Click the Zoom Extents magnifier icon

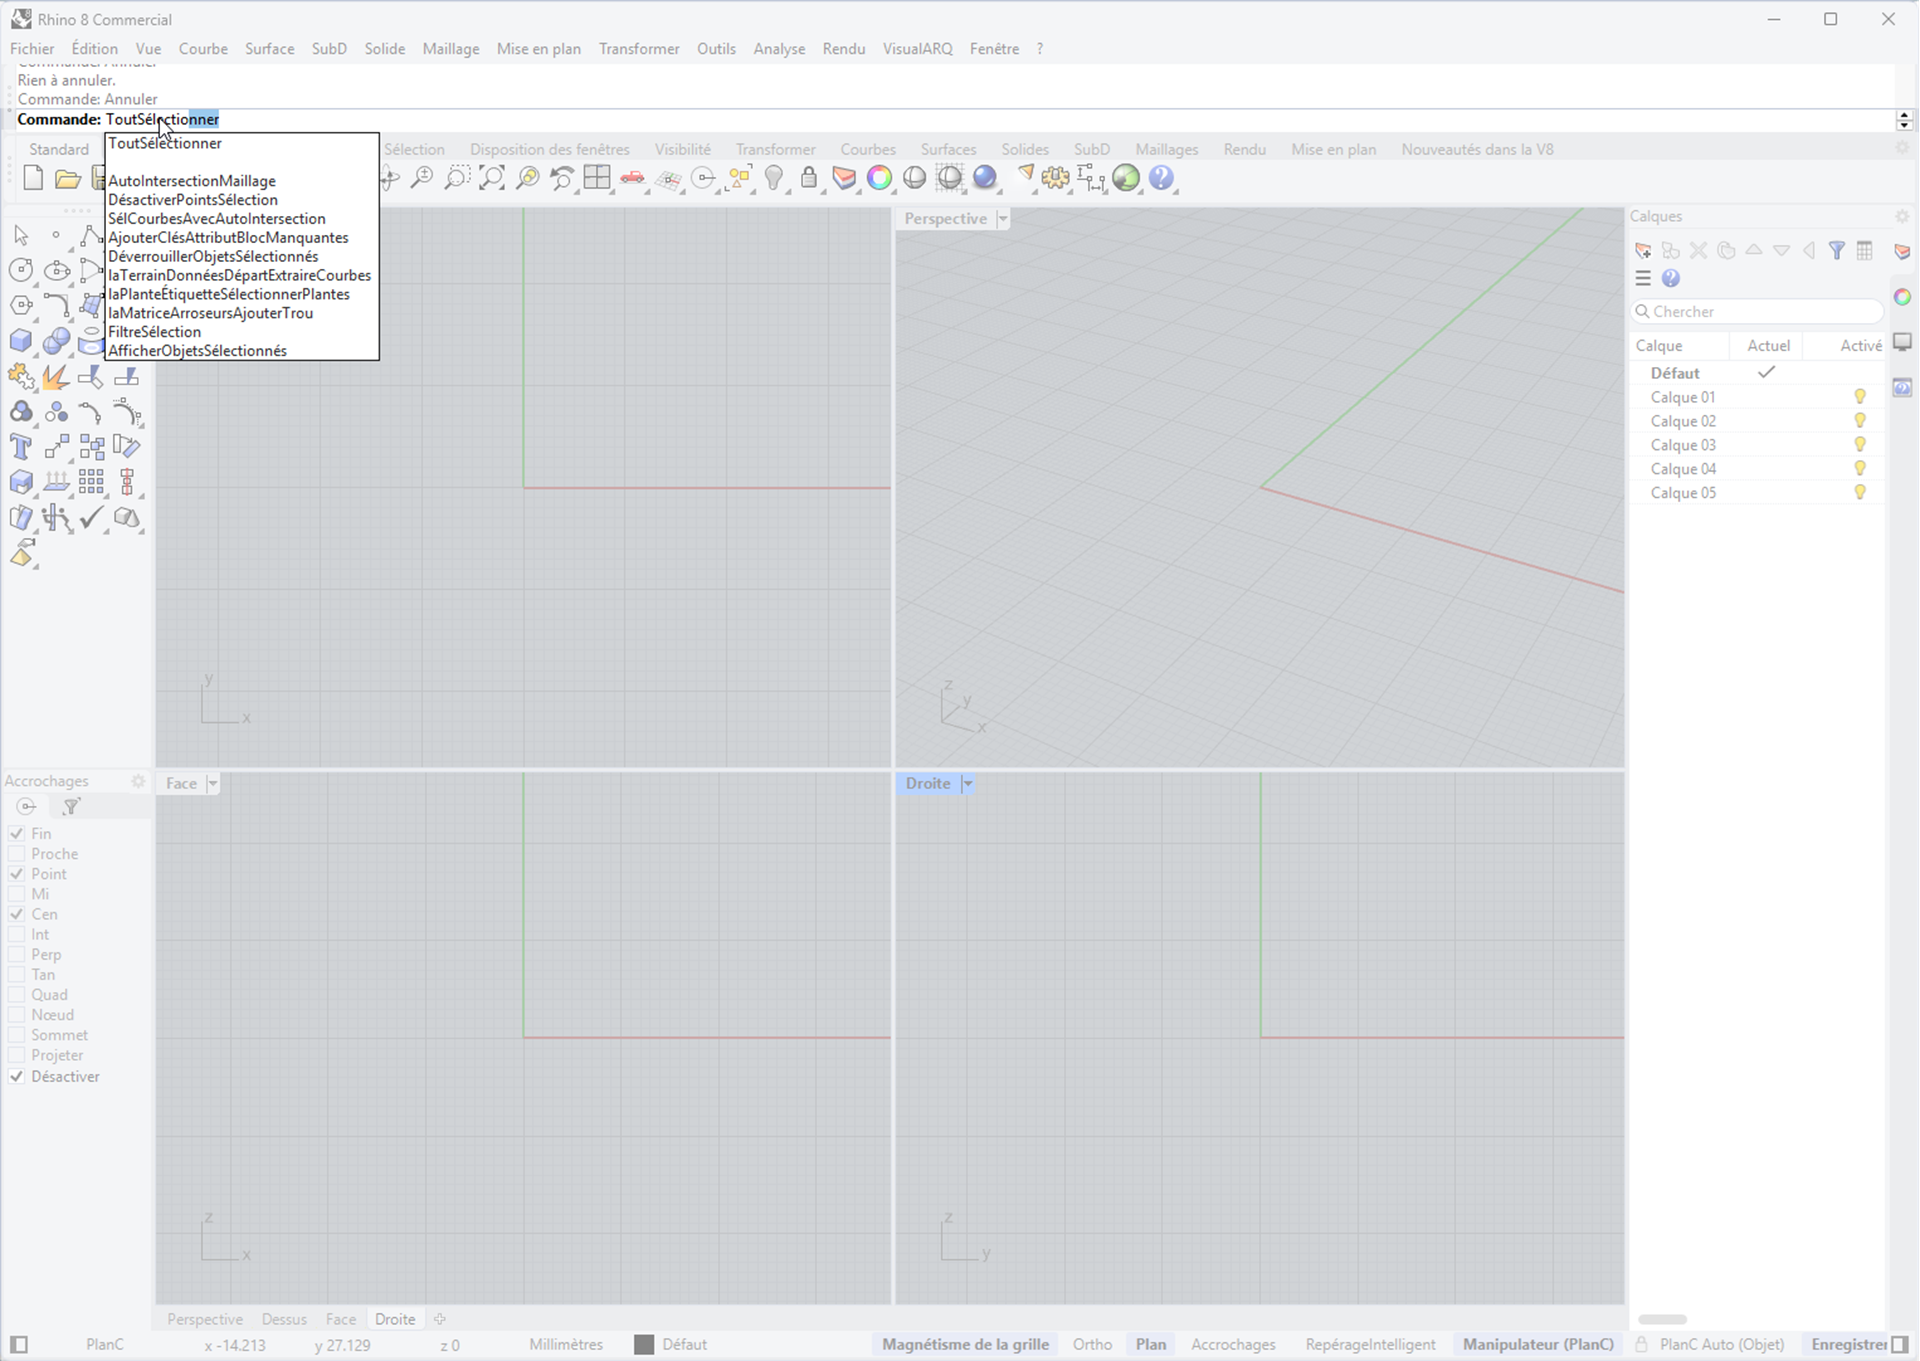click(x=491, y=178)
